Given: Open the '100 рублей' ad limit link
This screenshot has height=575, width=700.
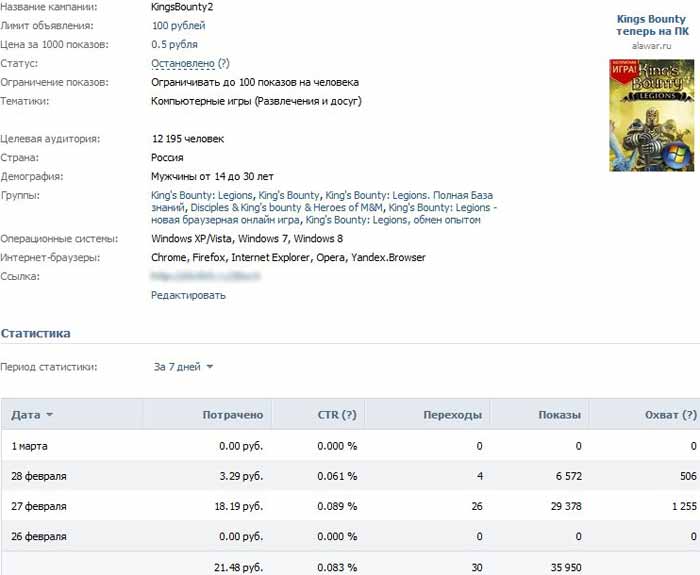Looking at the screenshot, I should pyautogui.click(x=179, y=26).
